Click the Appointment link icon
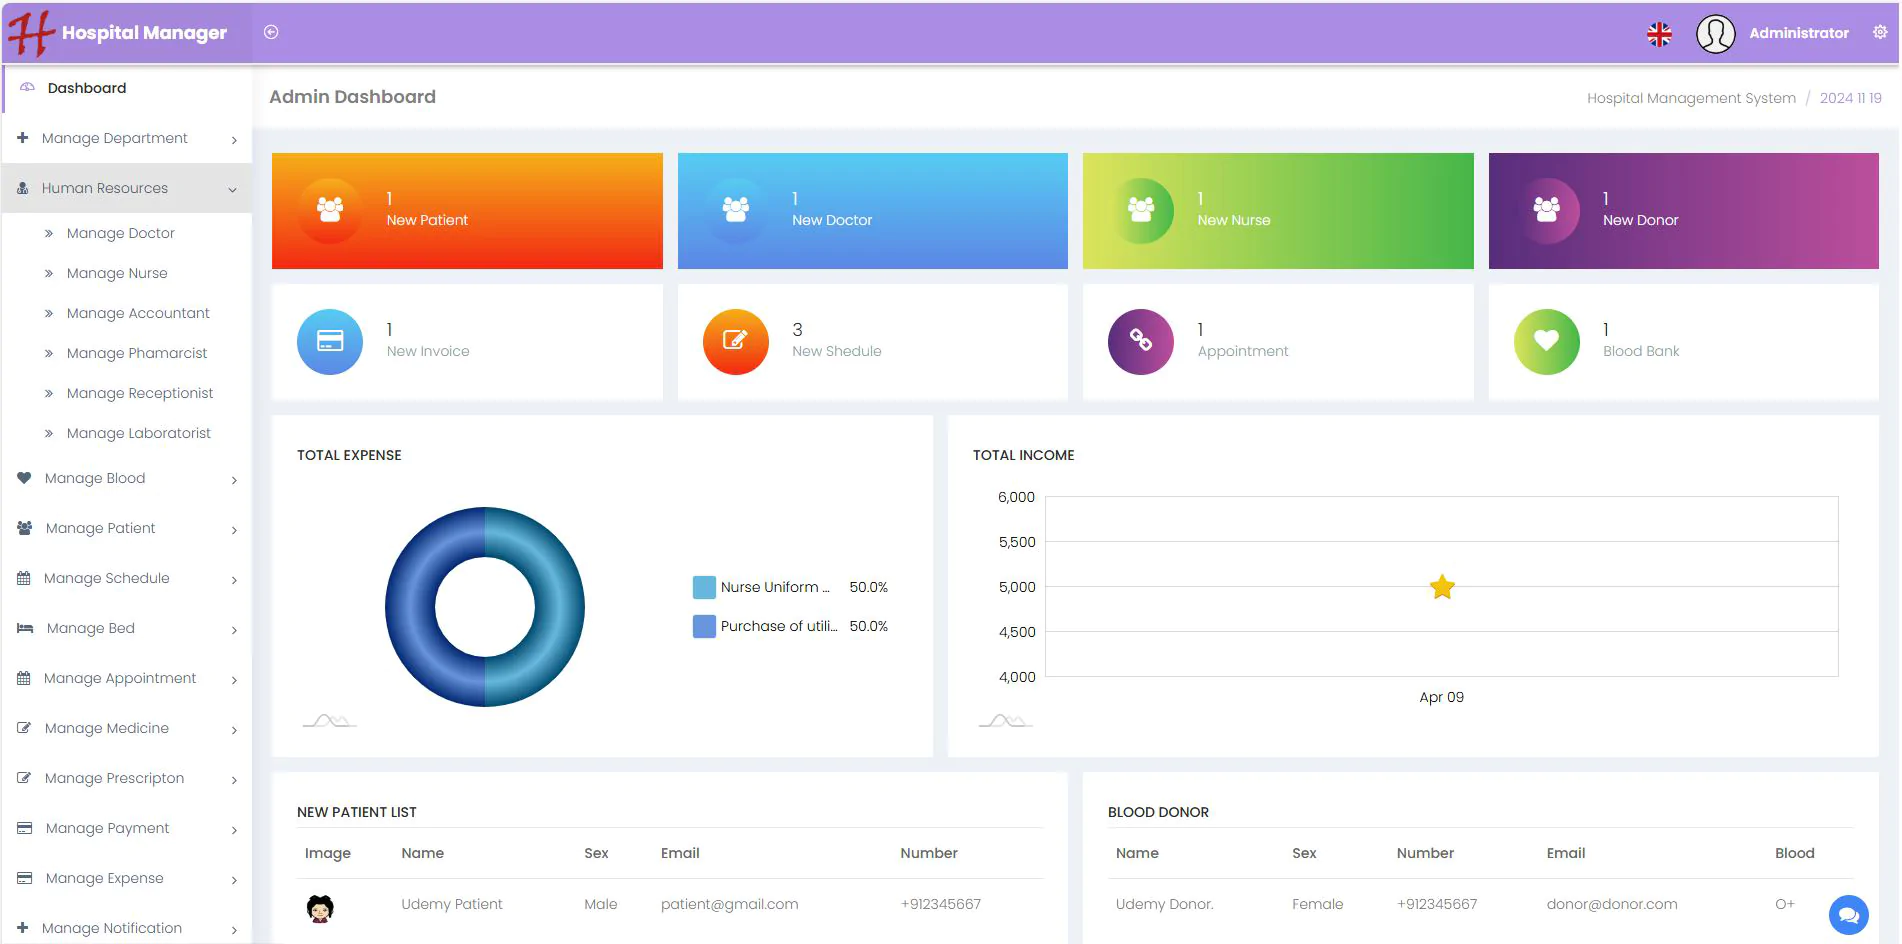The height and width of the screenshot is (944, 1902). coord(1140,342)
